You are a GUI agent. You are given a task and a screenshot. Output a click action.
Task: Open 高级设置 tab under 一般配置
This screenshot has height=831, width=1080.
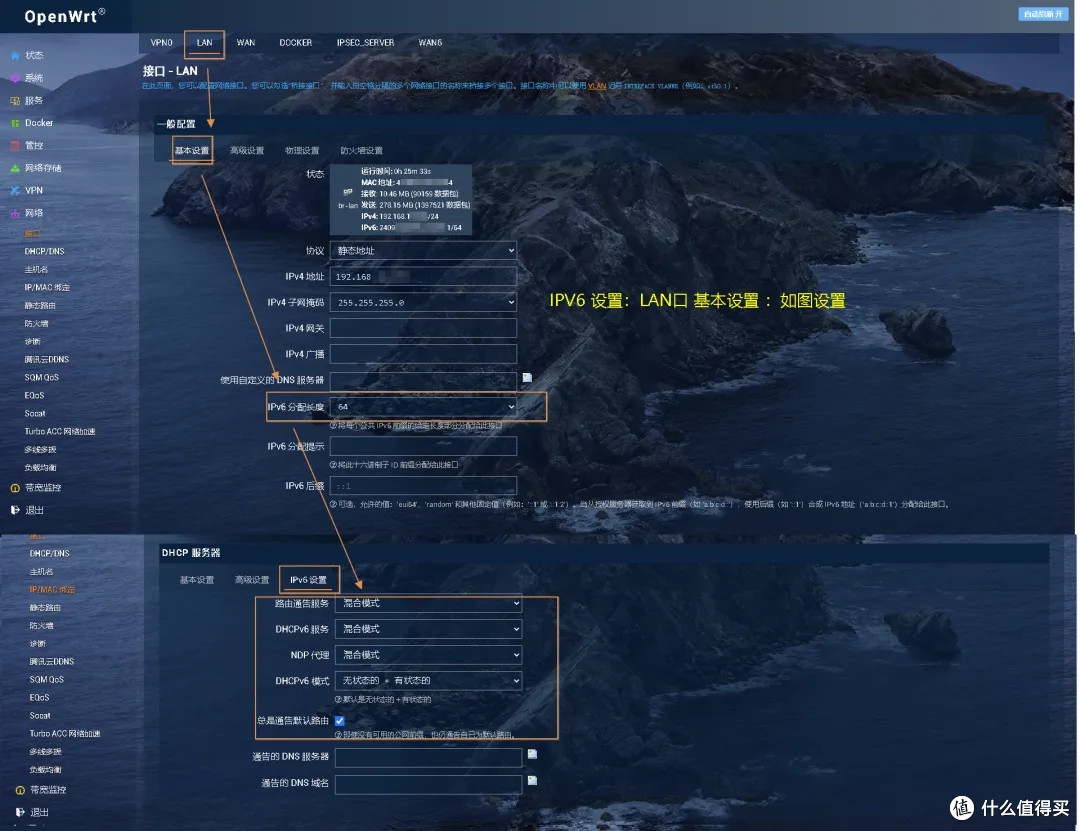[x=247, y=151]
